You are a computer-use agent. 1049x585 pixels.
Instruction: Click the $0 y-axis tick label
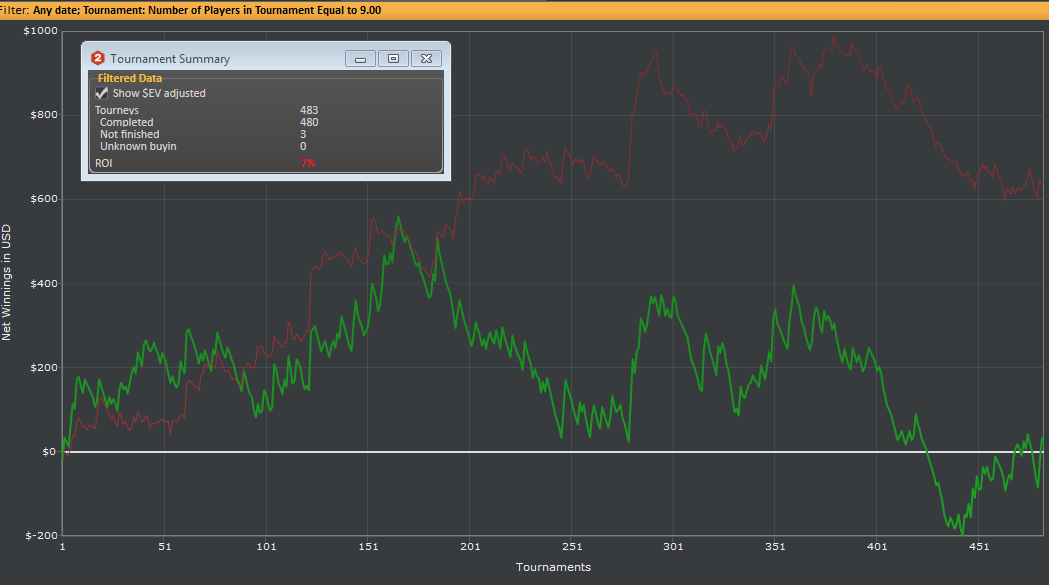click(x=50, y=452)
